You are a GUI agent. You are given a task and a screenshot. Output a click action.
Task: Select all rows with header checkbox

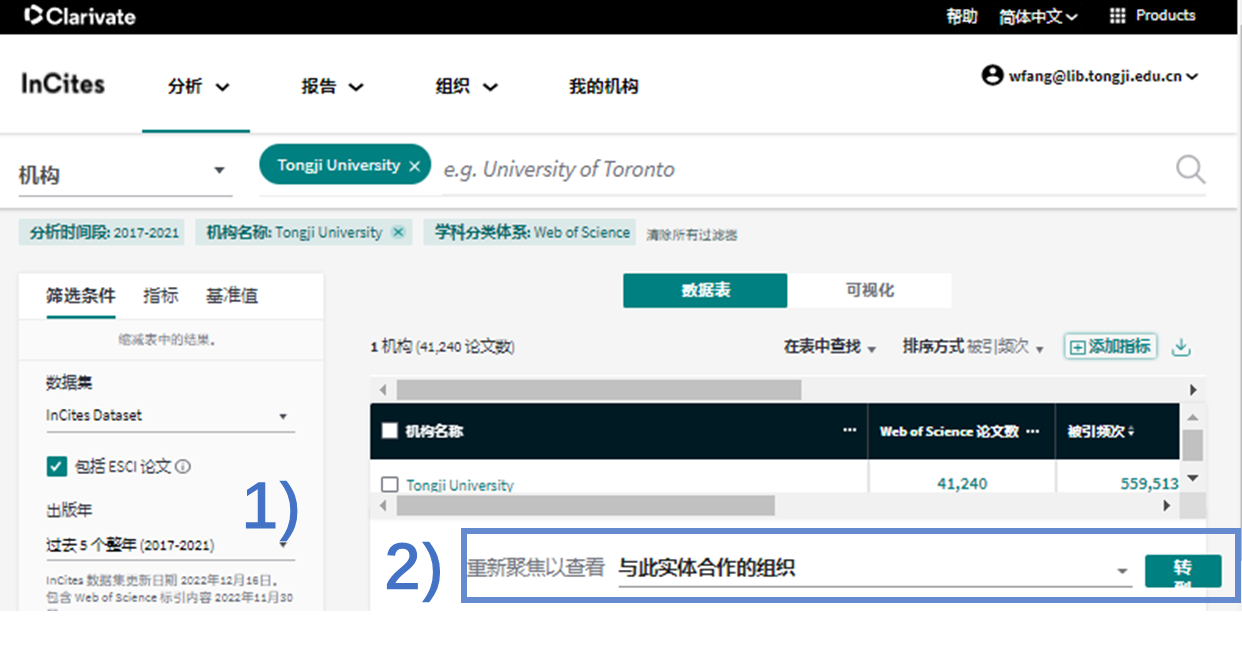coord(390,431)
